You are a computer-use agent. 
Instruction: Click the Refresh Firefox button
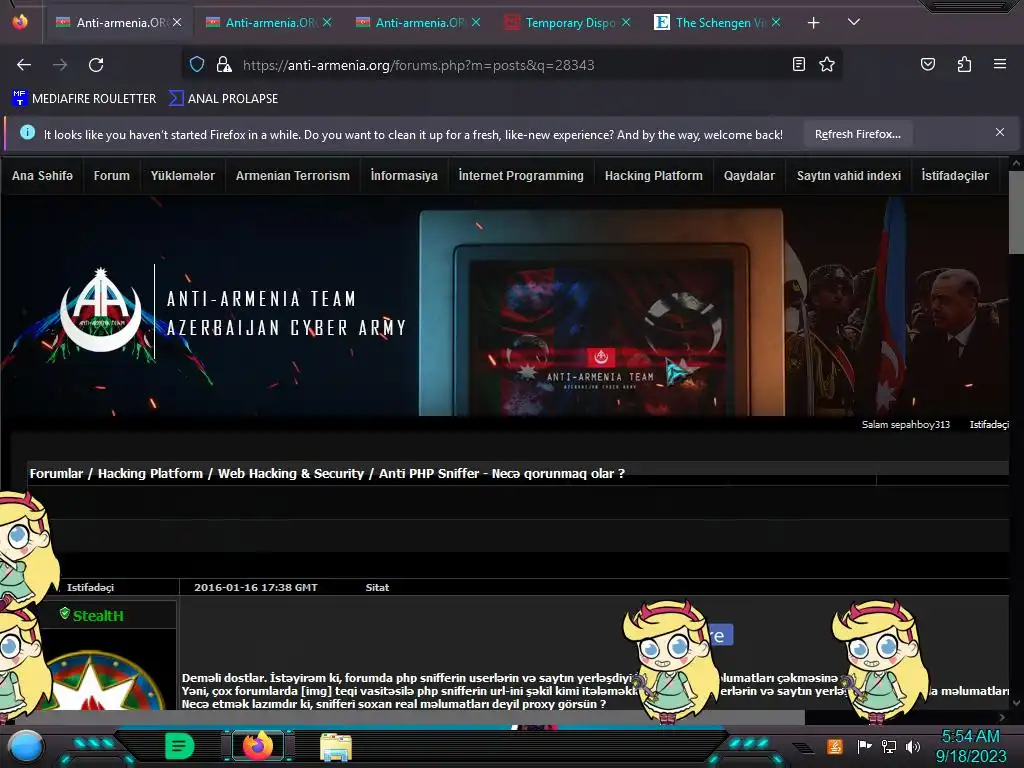click(x=857, y=134)
